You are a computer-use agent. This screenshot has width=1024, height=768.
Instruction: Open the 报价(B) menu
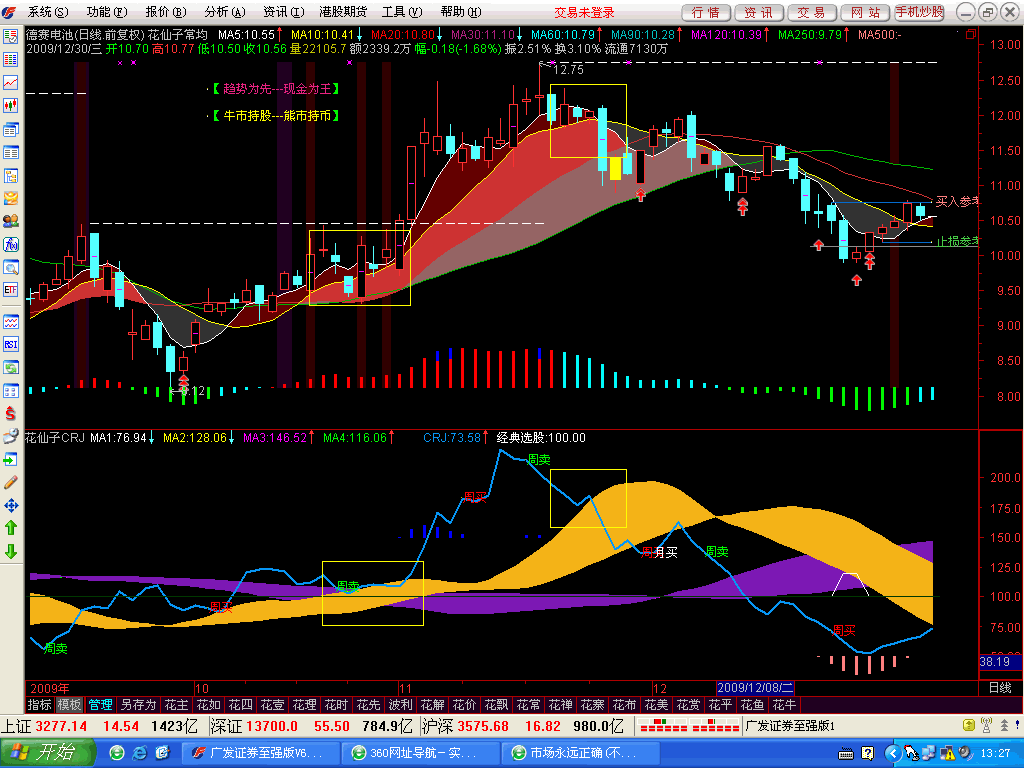(x=166, y=12)
